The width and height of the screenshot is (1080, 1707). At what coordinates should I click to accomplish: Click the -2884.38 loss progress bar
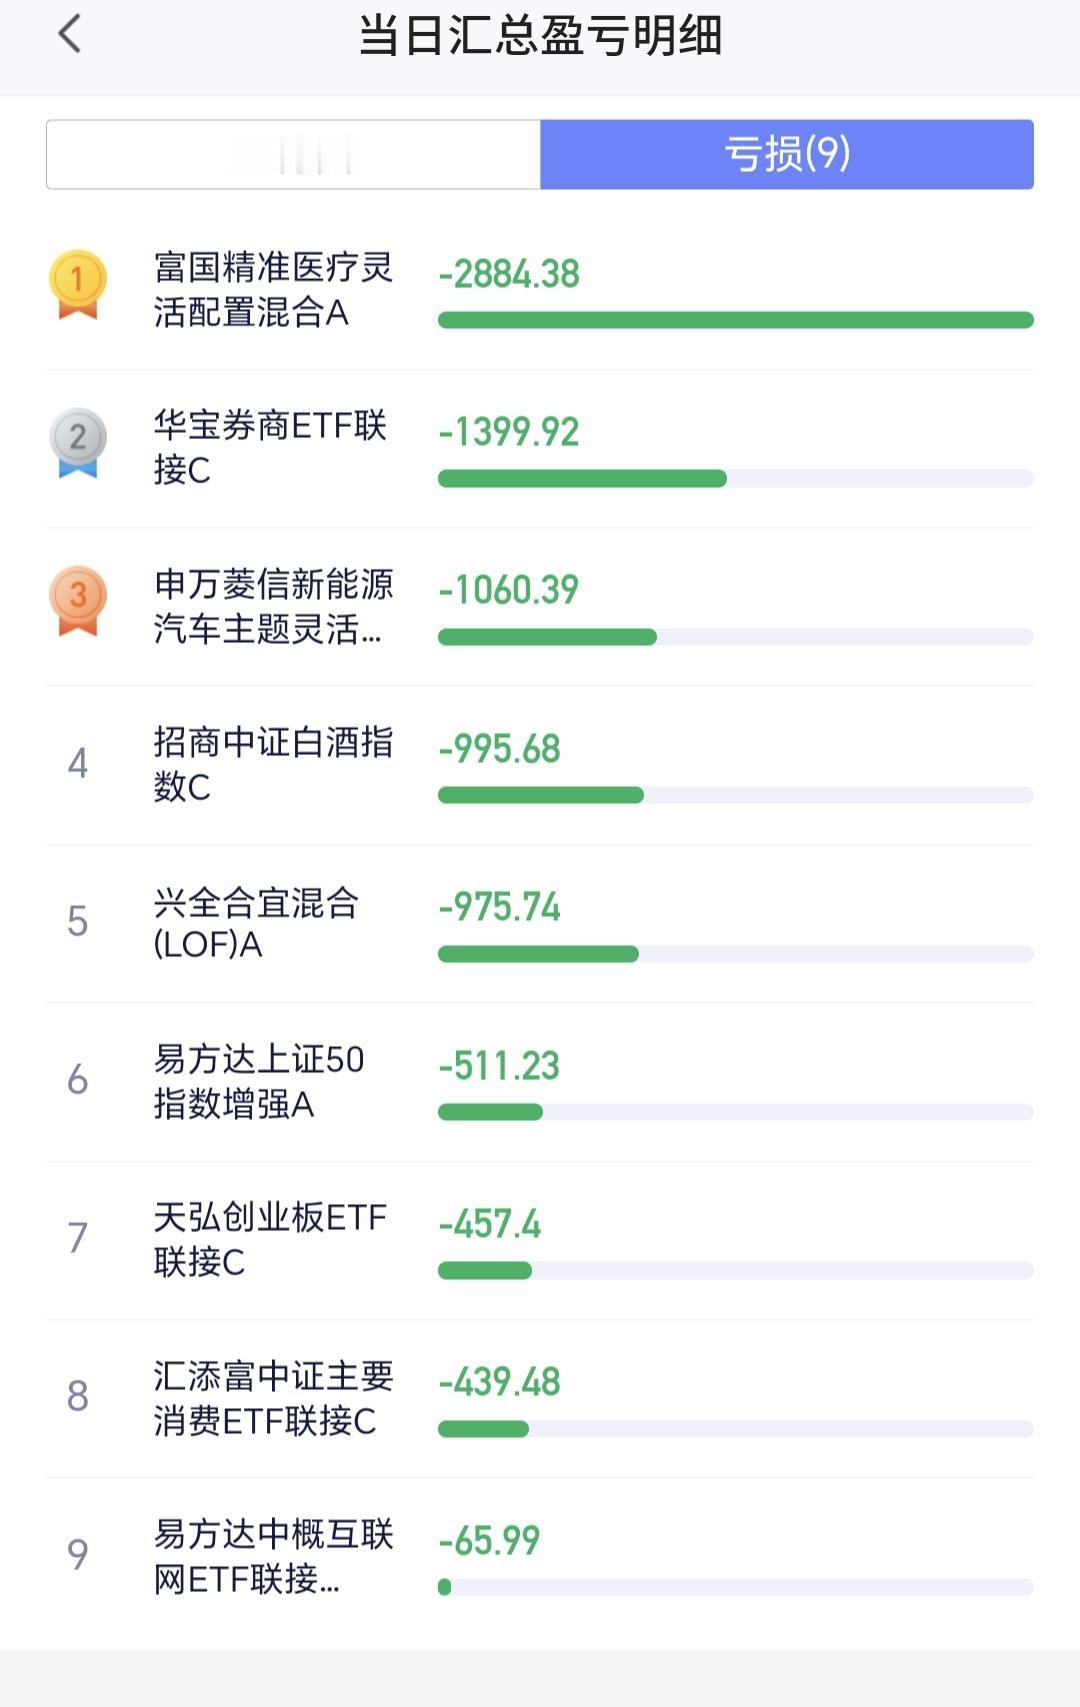(x=735, y=320)
